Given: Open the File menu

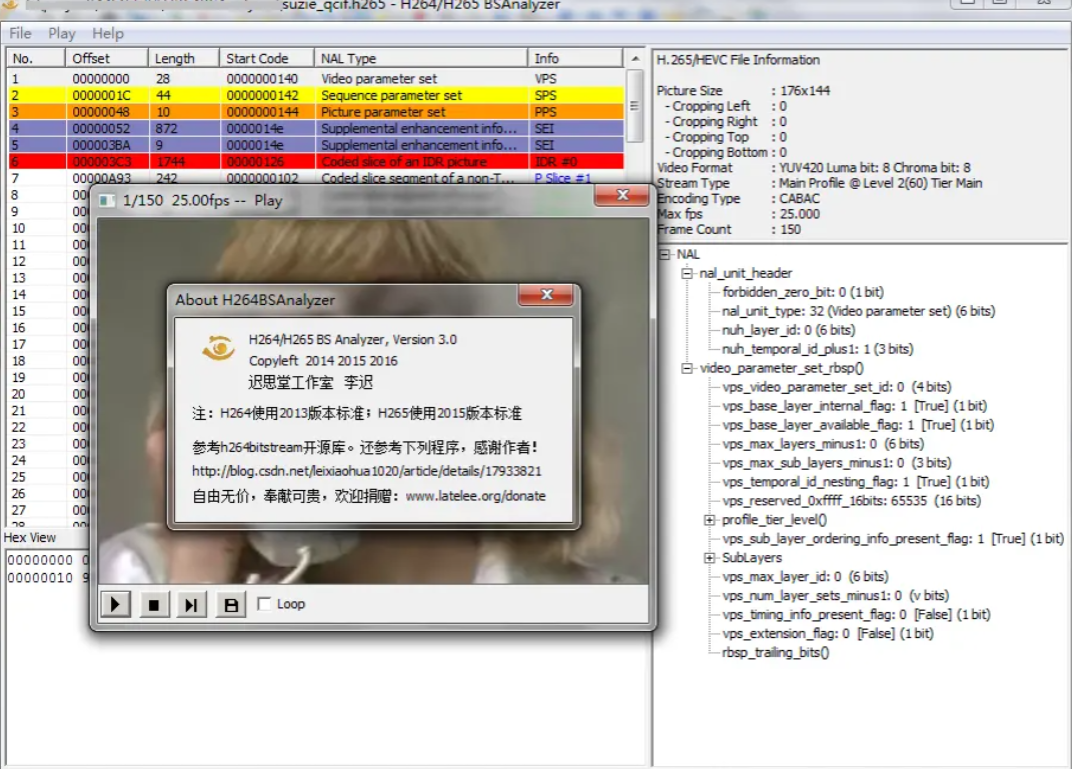Looking at the screenshot, I should click(20, 33).
